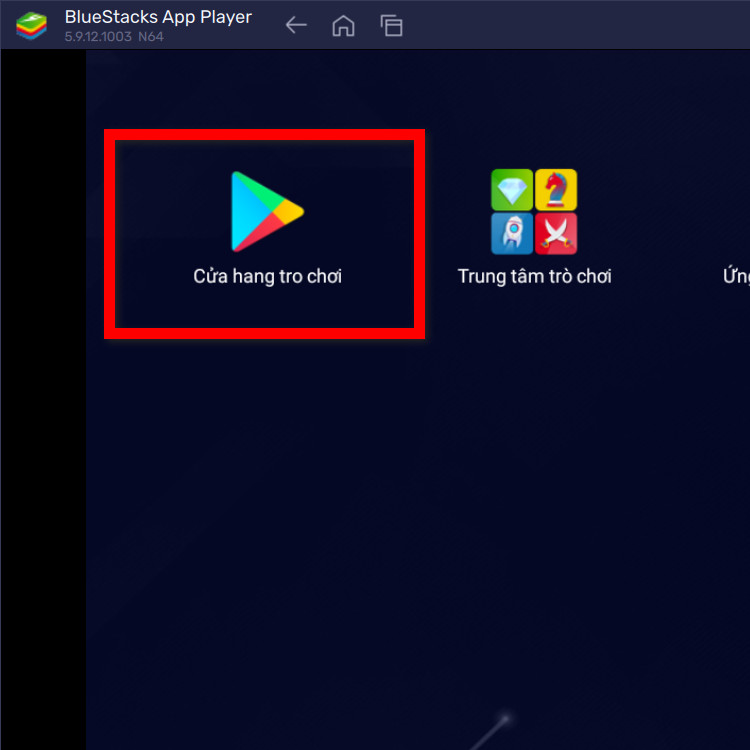Click the version text 5.9.12.1003 N64
The height and width of the screenshot is (750, 750).
point(114,37)
